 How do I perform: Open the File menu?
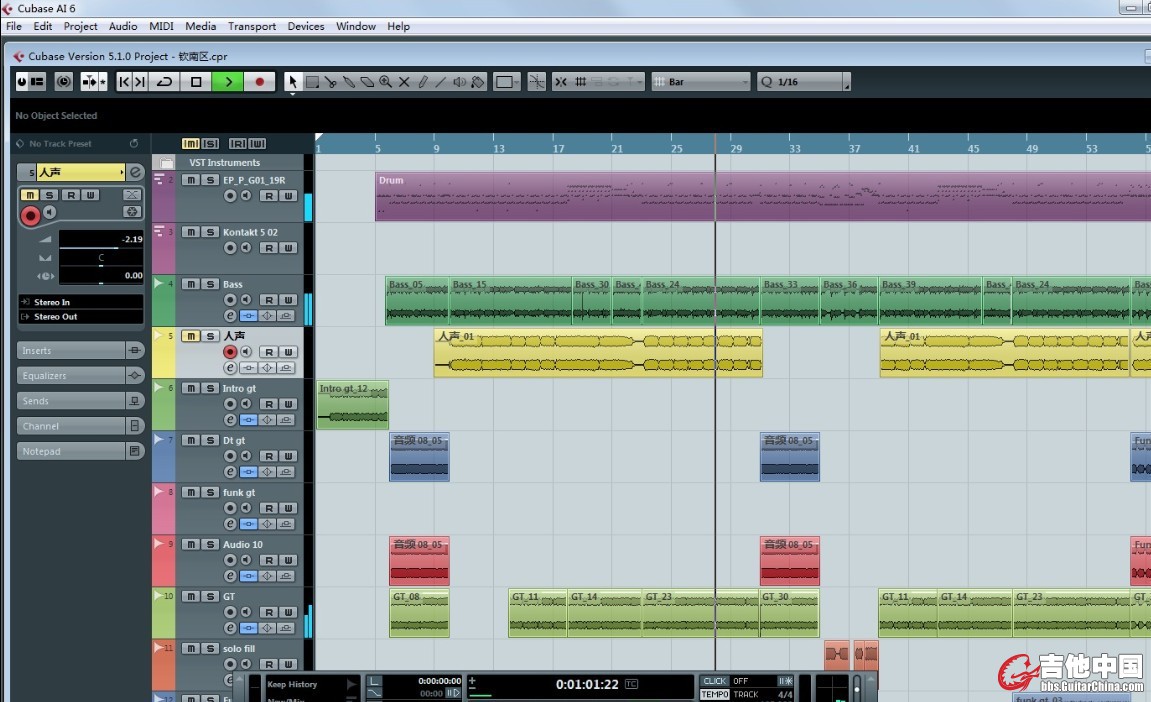coord(14,26)
